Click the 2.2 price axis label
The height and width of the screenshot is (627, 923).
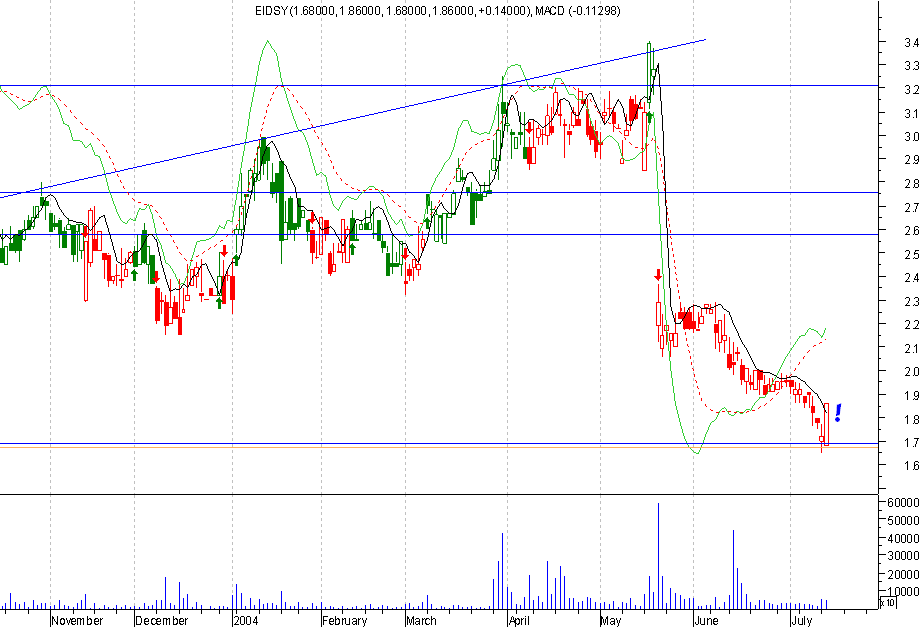(912, 325)
